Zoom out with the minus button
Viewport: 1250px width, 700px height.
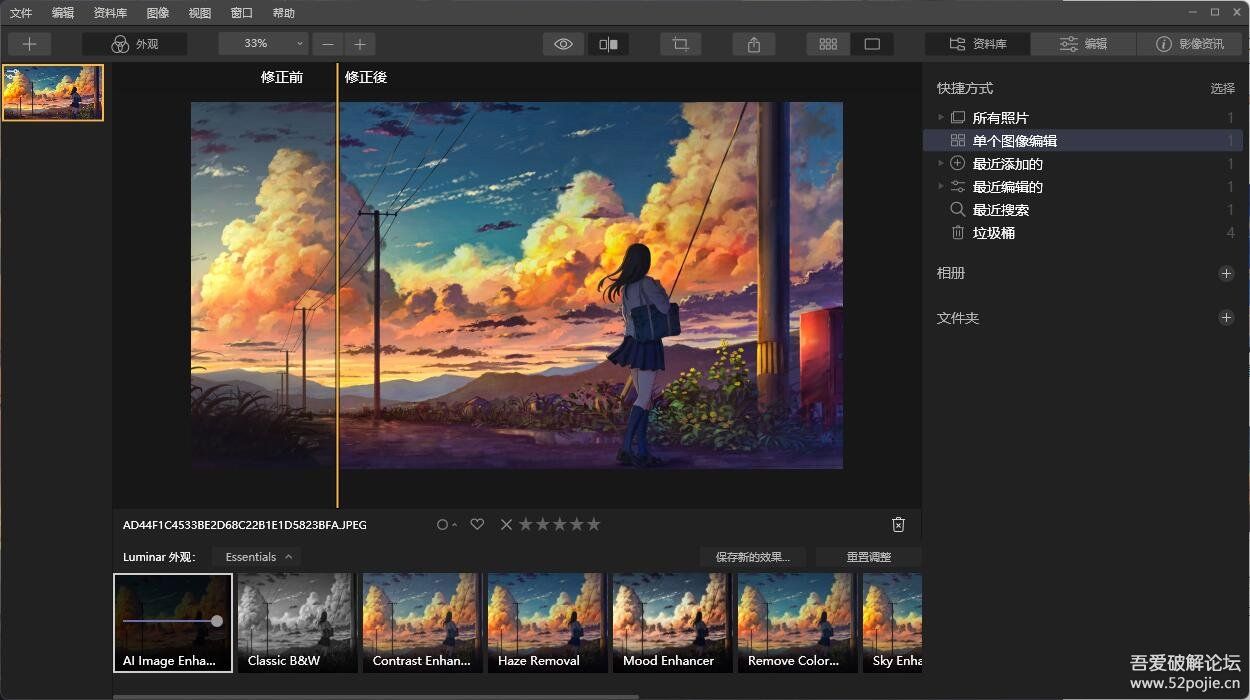point(328,44)
